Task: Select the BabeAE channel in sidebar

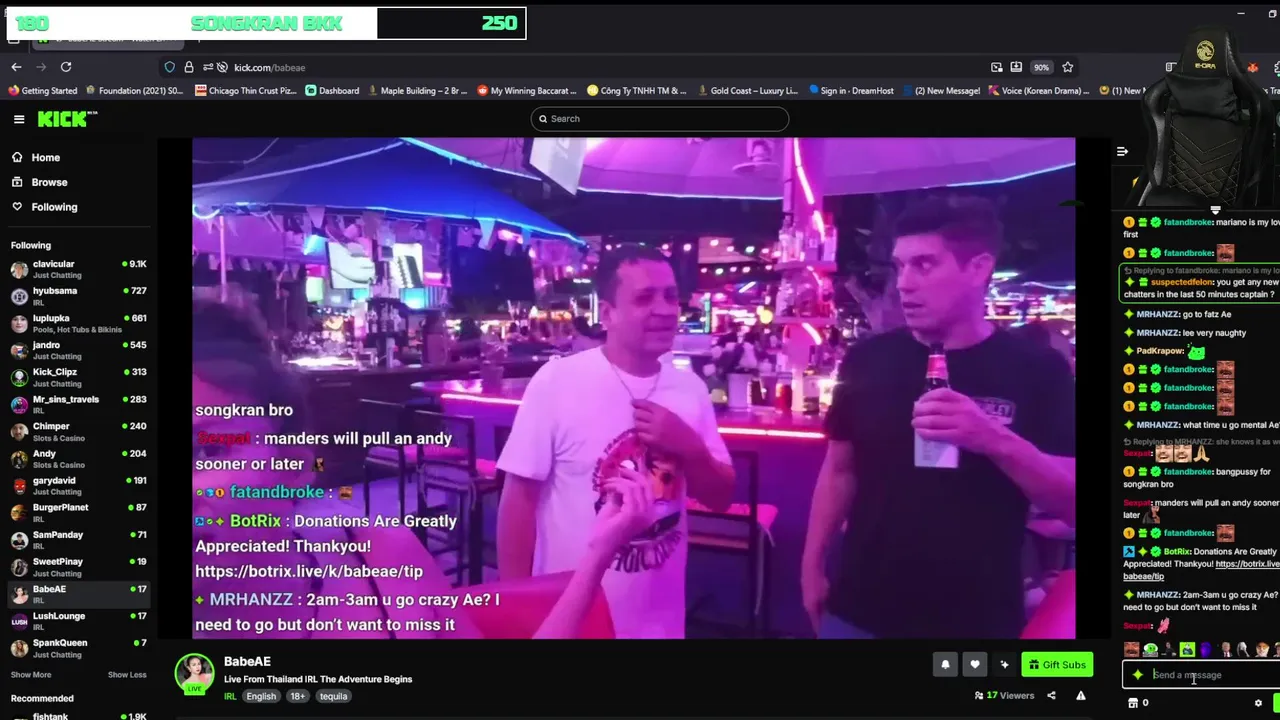Action: click(x=78, y=593)
